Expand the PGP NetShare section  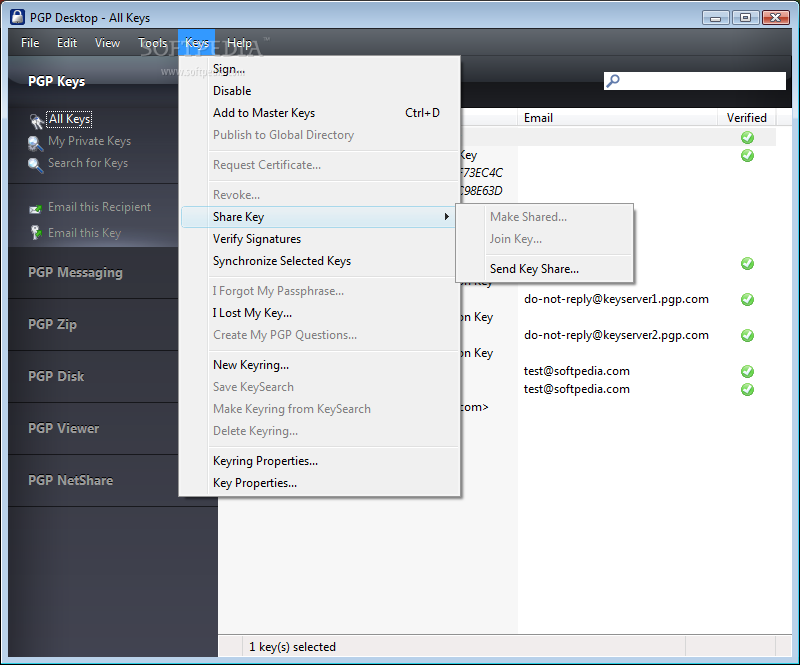coord(93,481)
